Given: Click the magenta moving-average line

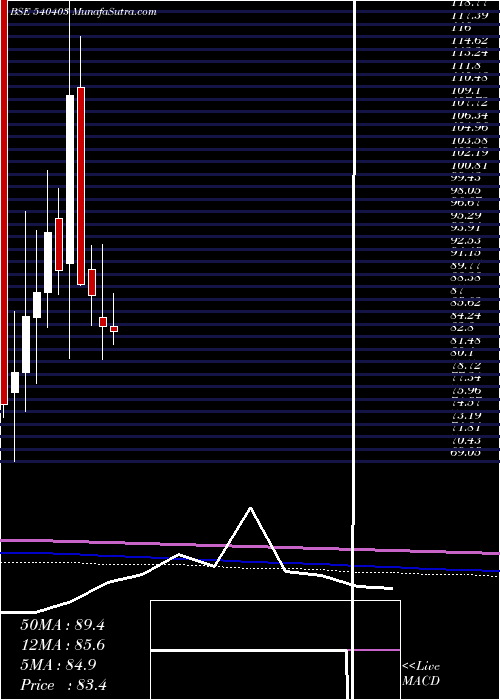Looking at the screenshot, I should pyautogui.click(x=250, y=546).
